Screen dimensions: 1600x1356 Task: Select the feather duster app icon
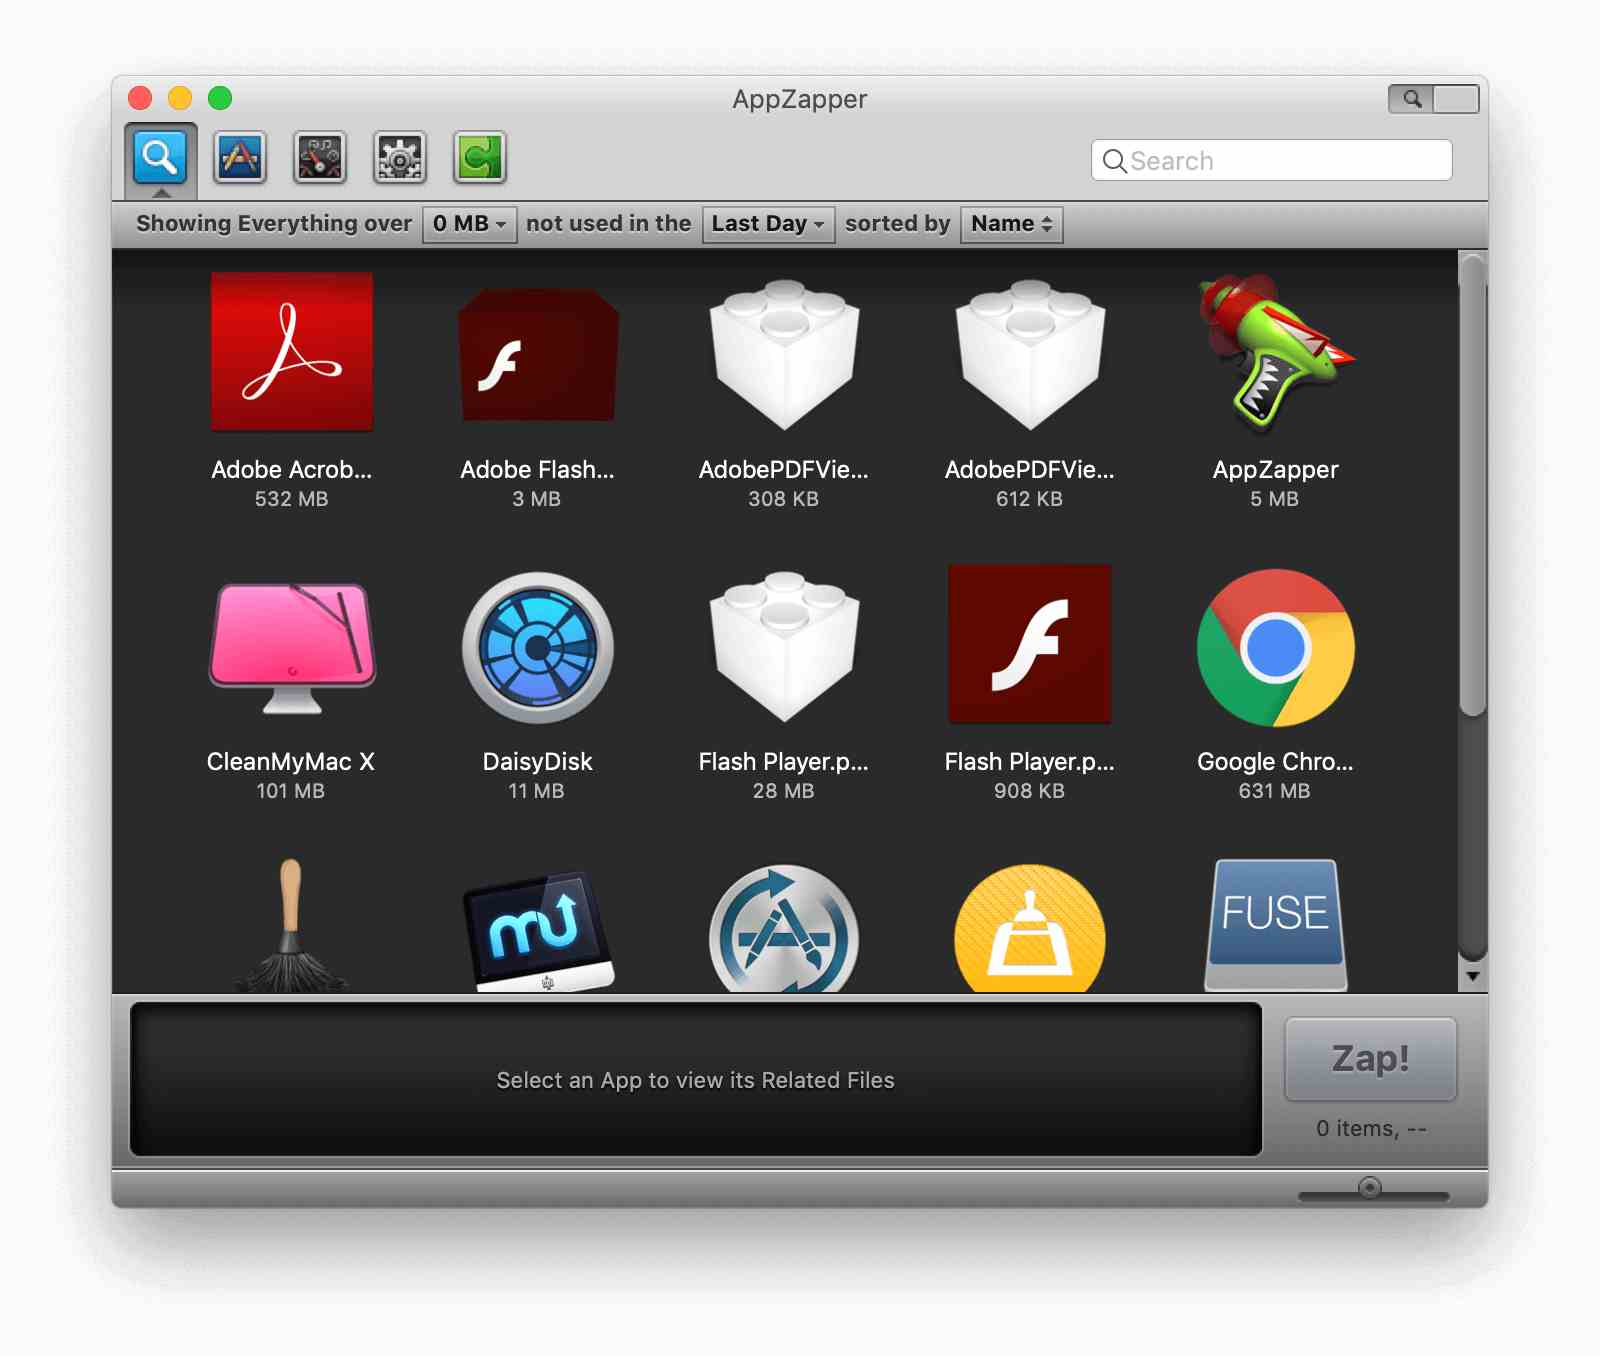[291, 925]
